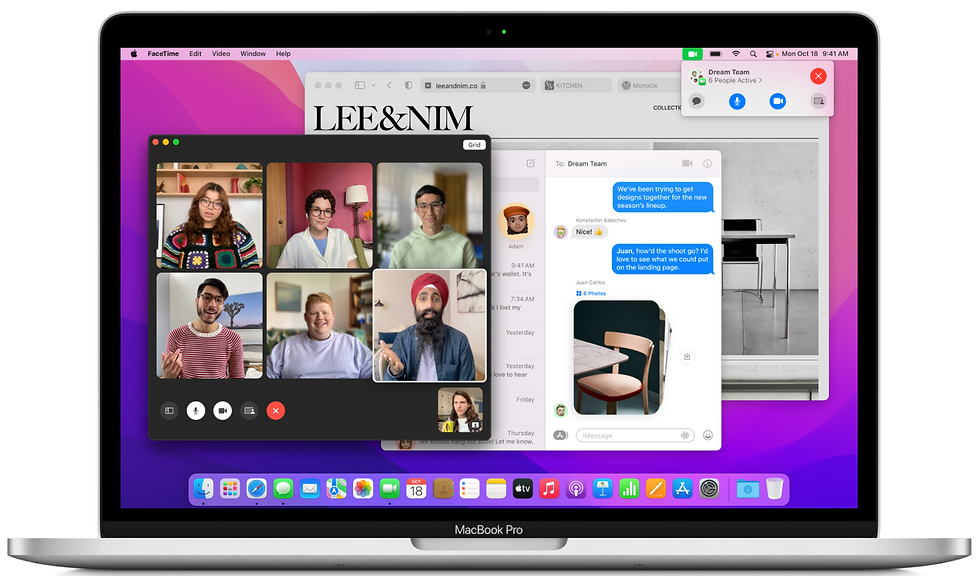
Task: Open Control Center in menu bar
Action: 770,54
